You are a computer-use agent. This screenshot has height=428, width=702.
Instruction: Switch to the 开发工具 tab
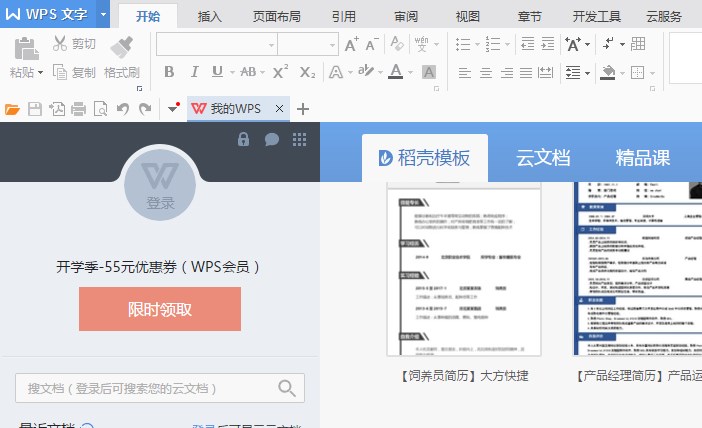[x=596, y=17]
